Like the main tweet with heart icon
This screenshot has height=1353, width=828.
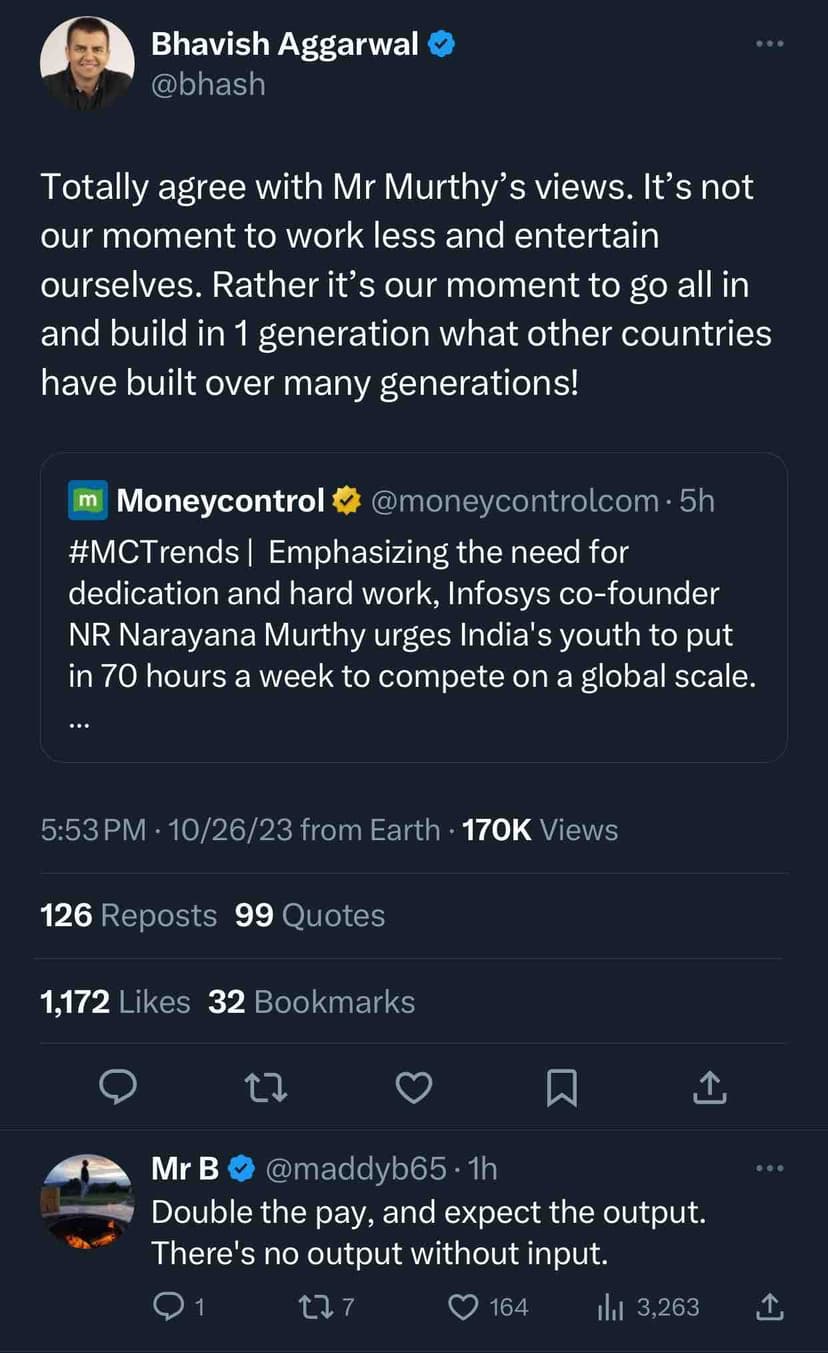413,1087
